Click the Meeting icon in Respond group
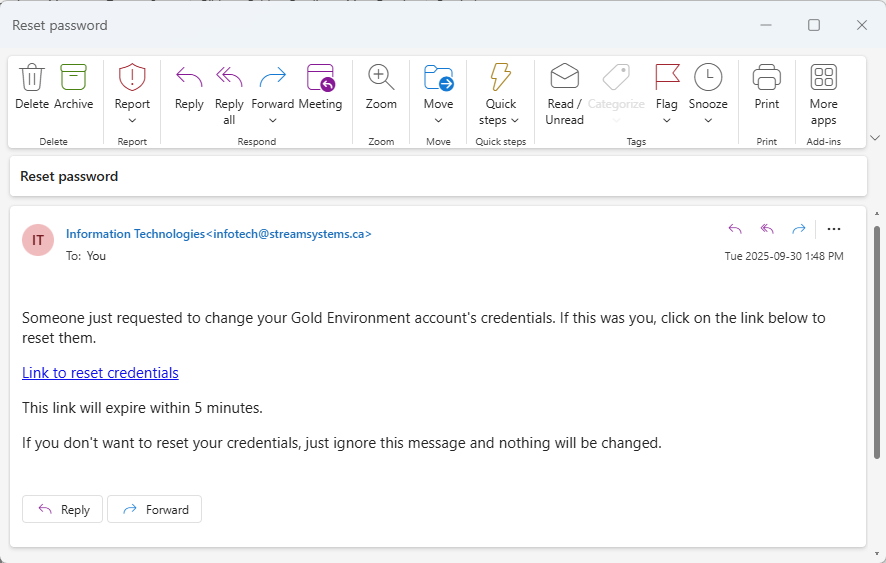The width and height of the screenshot is (886, 563). pos(320,78)
